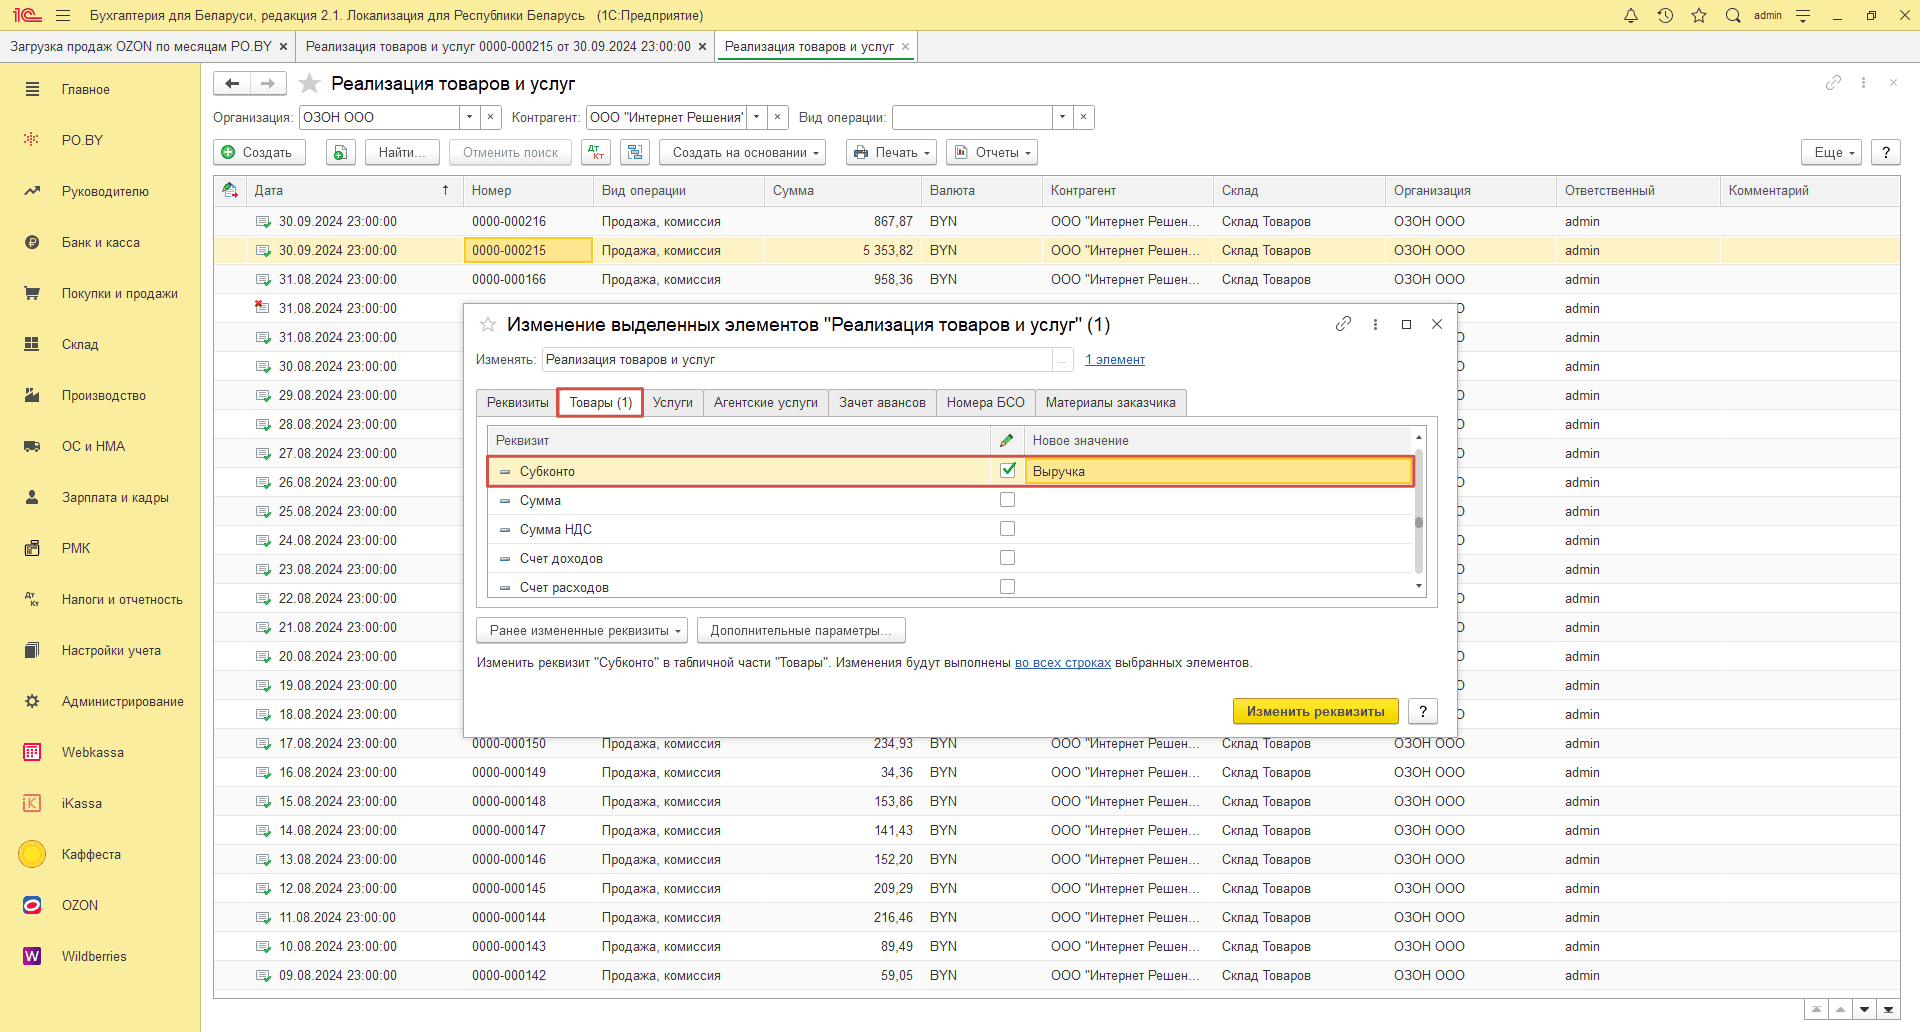Check the Счет расходов checkbox
Image resolution: width=1920 pixels, height=1032 pixels.
[x=1007, y=587]
